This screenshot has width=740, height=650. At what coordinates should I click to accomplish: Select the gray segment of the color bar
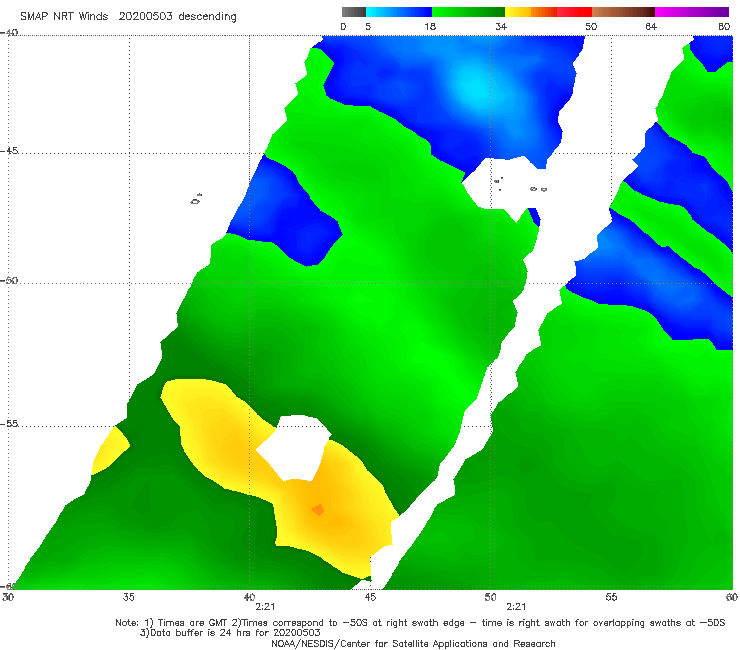click(354, 12)
